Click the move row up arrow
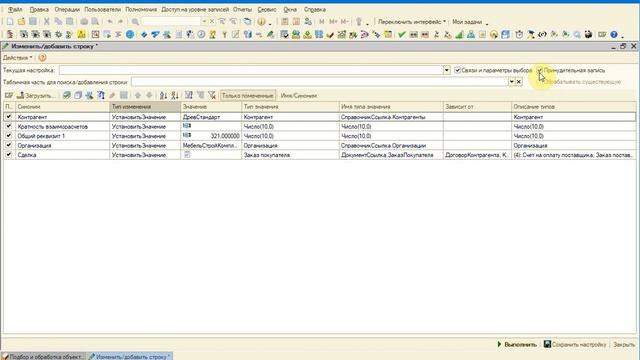The height and width of the screenshot is (360, 640). tap(138, 96)
